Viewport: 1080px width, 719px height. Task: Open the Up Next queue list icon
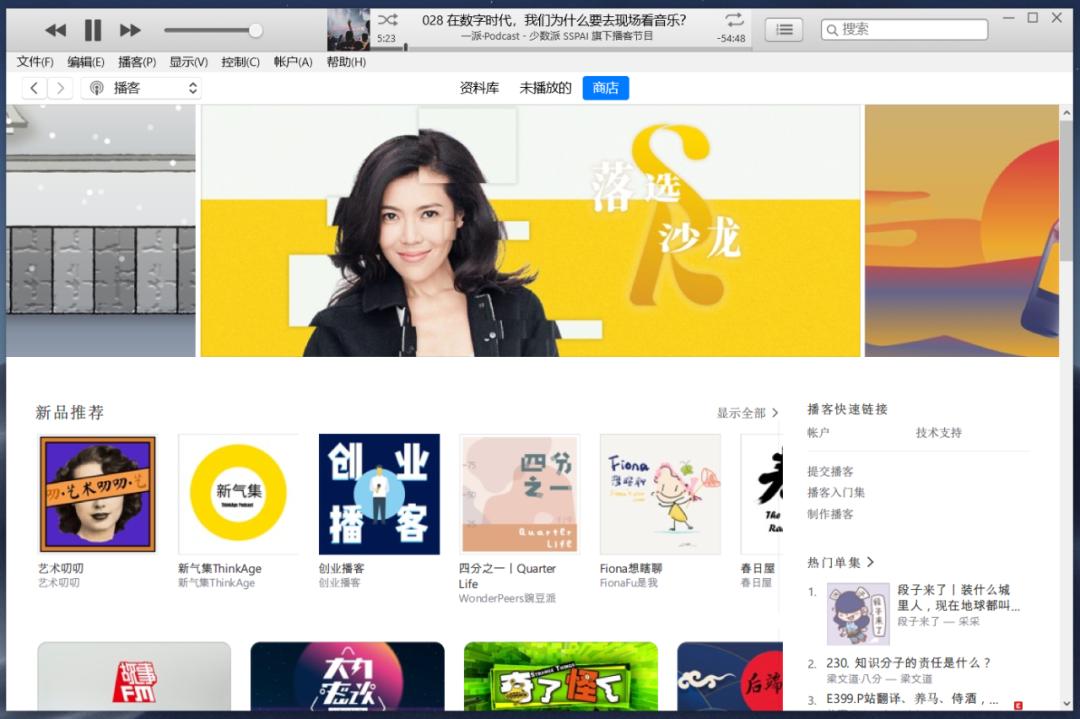coord(784,29)
